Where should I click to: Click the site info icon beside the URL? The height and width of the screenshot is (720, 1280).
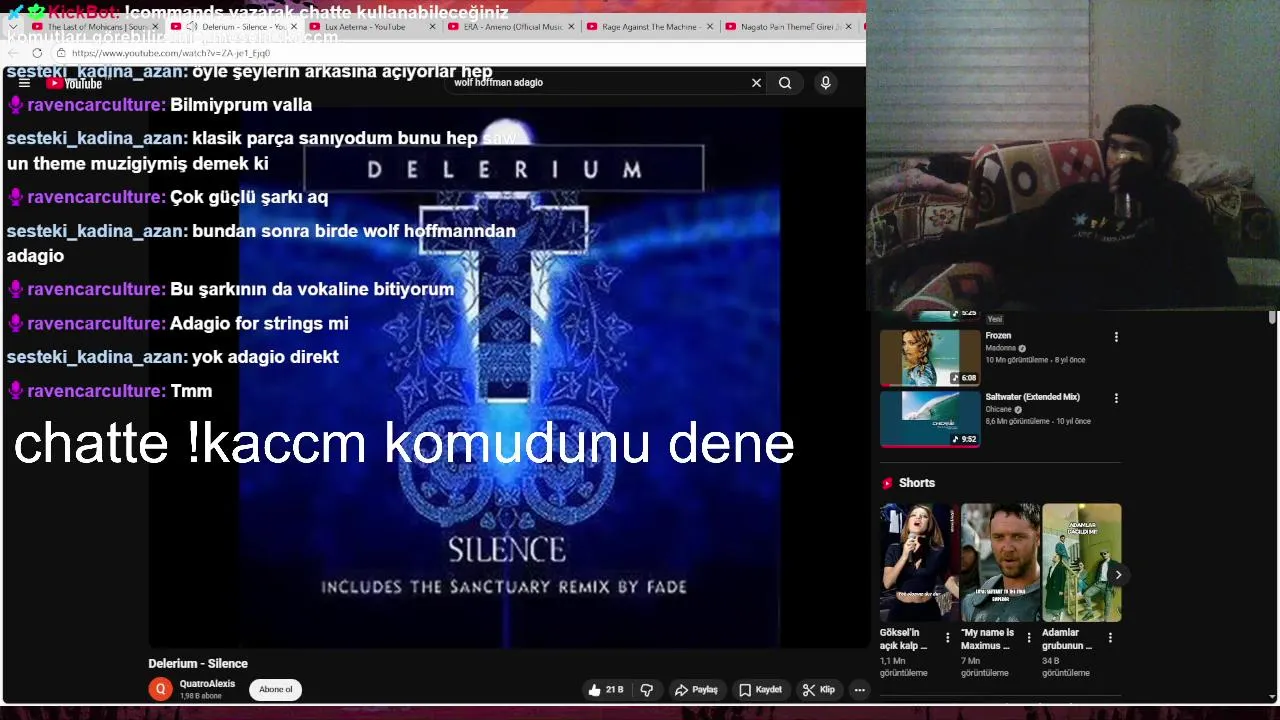[61, 53]
